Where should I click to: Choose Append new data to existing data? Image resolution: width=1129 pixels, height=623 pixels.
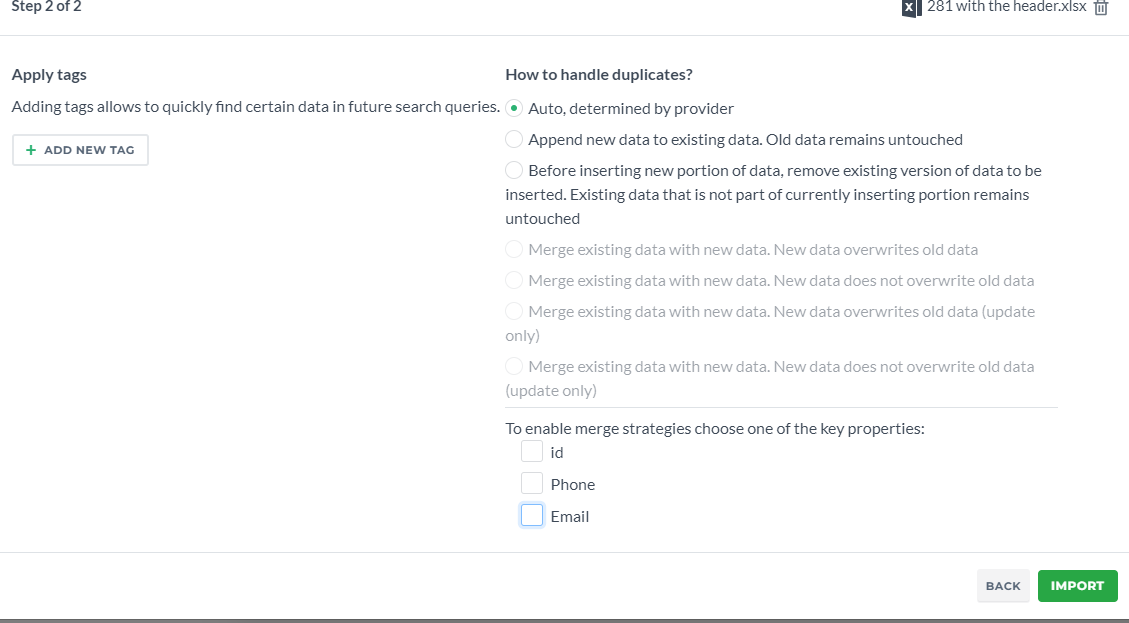pos(513,139)
